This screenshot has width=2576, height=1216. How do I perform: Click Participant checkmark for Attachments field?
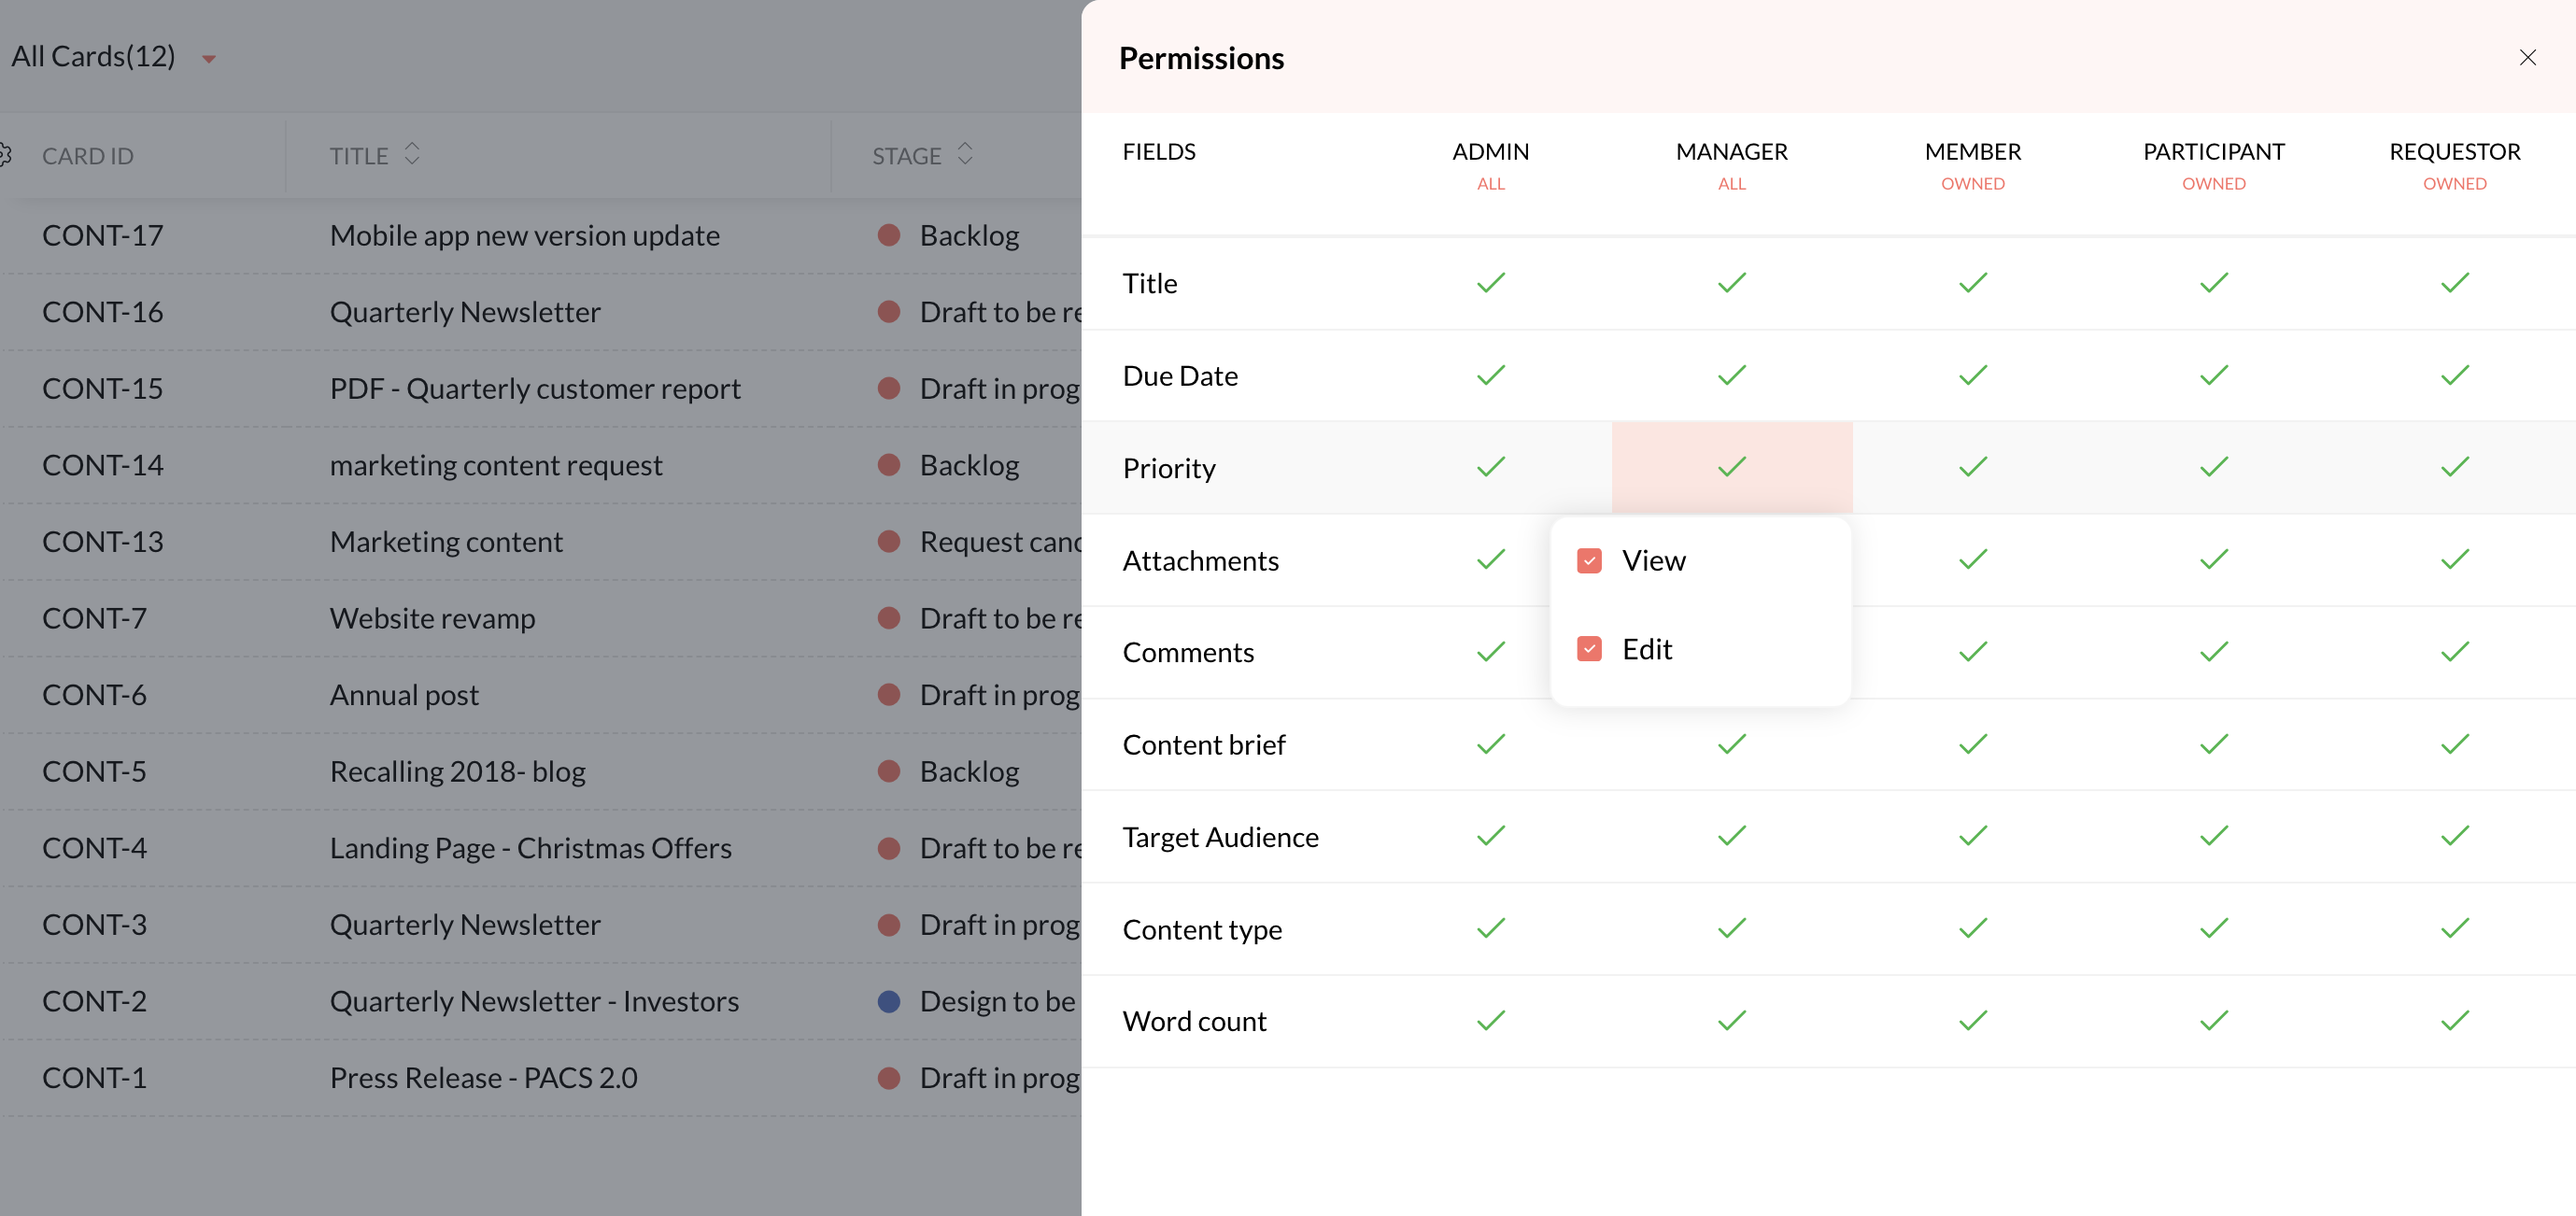pos(2213,560)
